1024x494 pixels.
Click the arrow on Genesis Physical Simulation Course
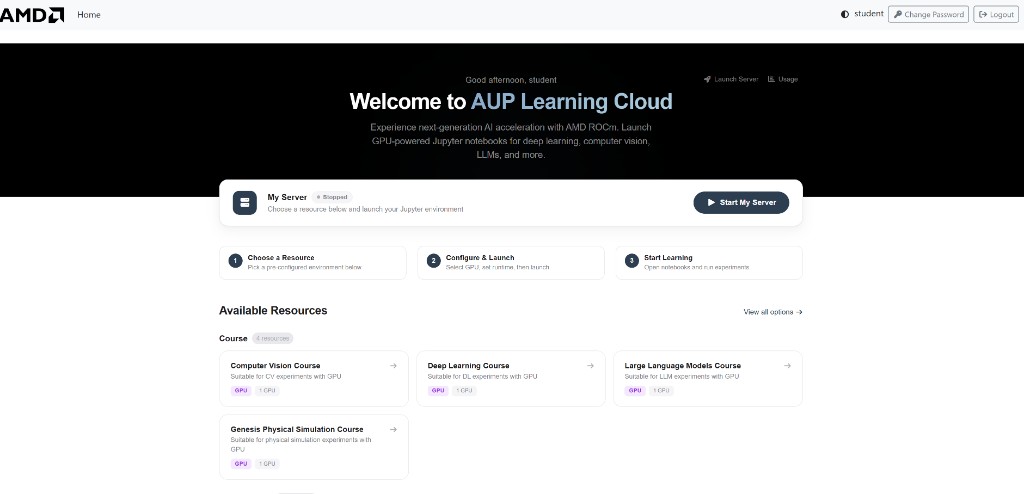tap(393, 429)
